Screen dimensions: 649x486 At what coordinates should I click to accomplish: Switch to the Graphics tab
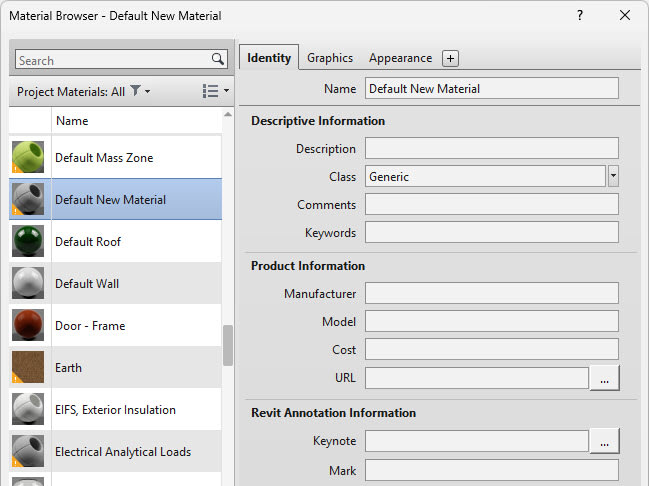pos(330,58)
